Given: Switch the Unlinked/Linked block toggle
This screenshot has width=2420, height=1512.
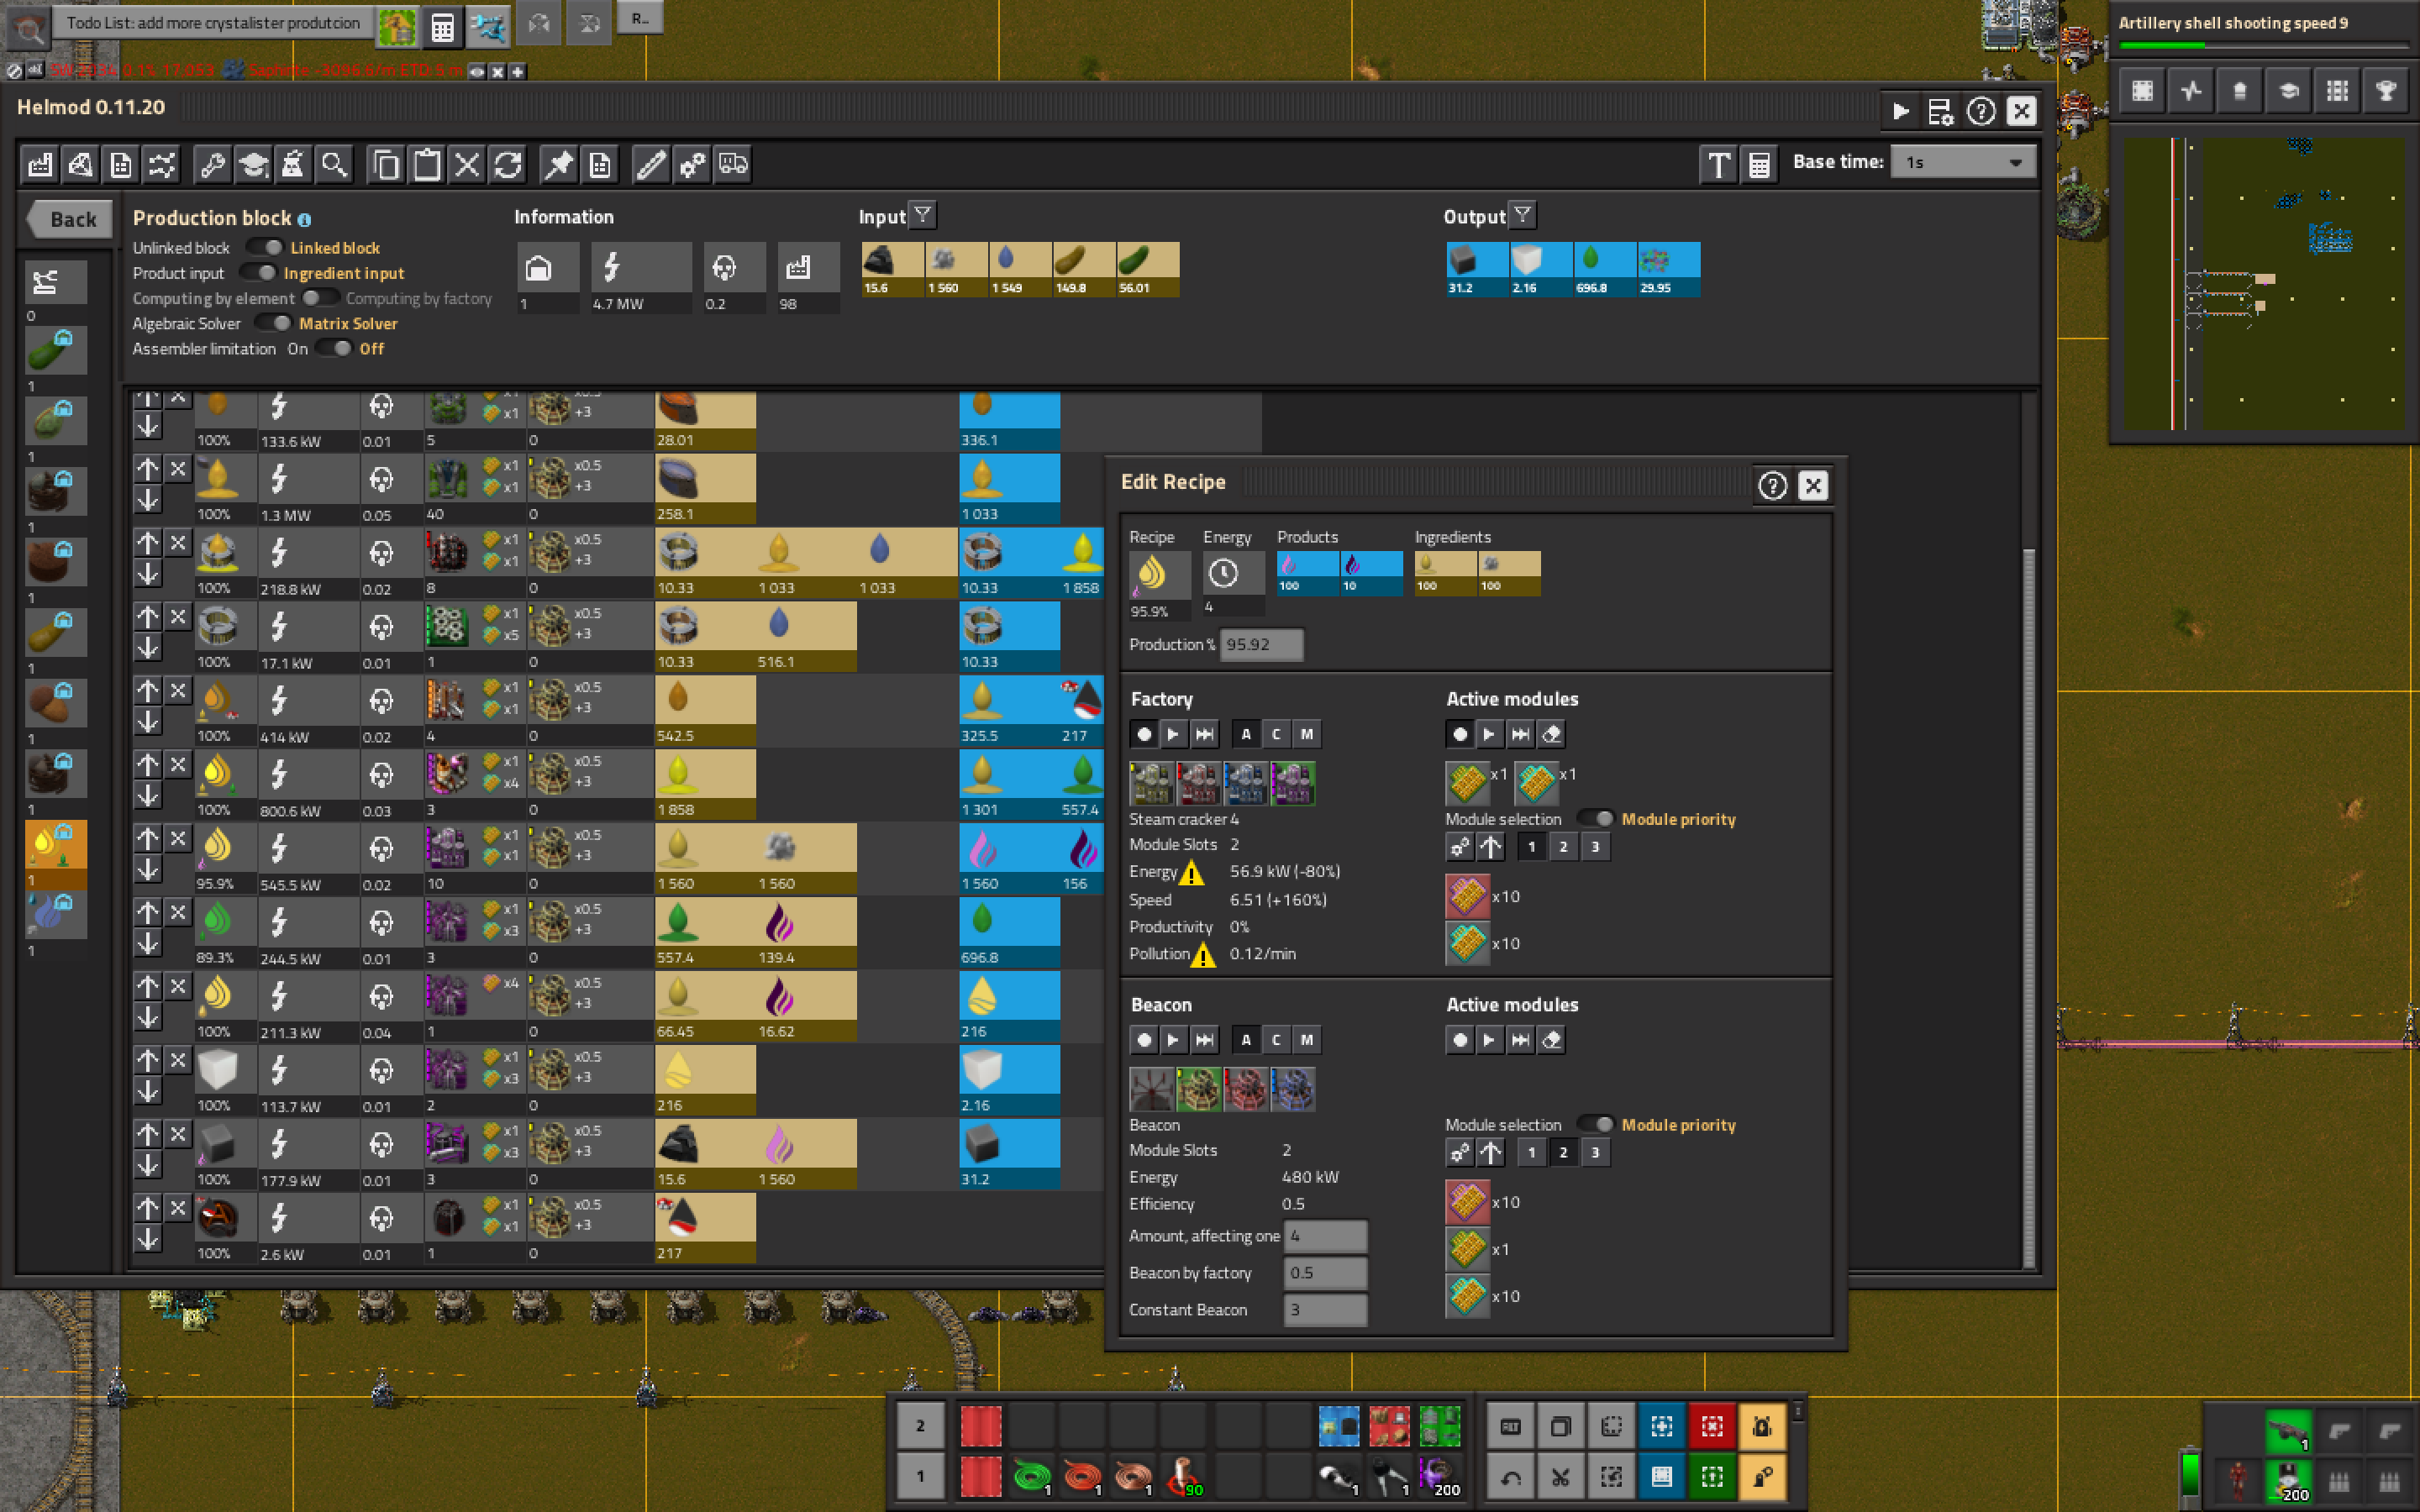Looking at the screenshot, I should 265,247.
